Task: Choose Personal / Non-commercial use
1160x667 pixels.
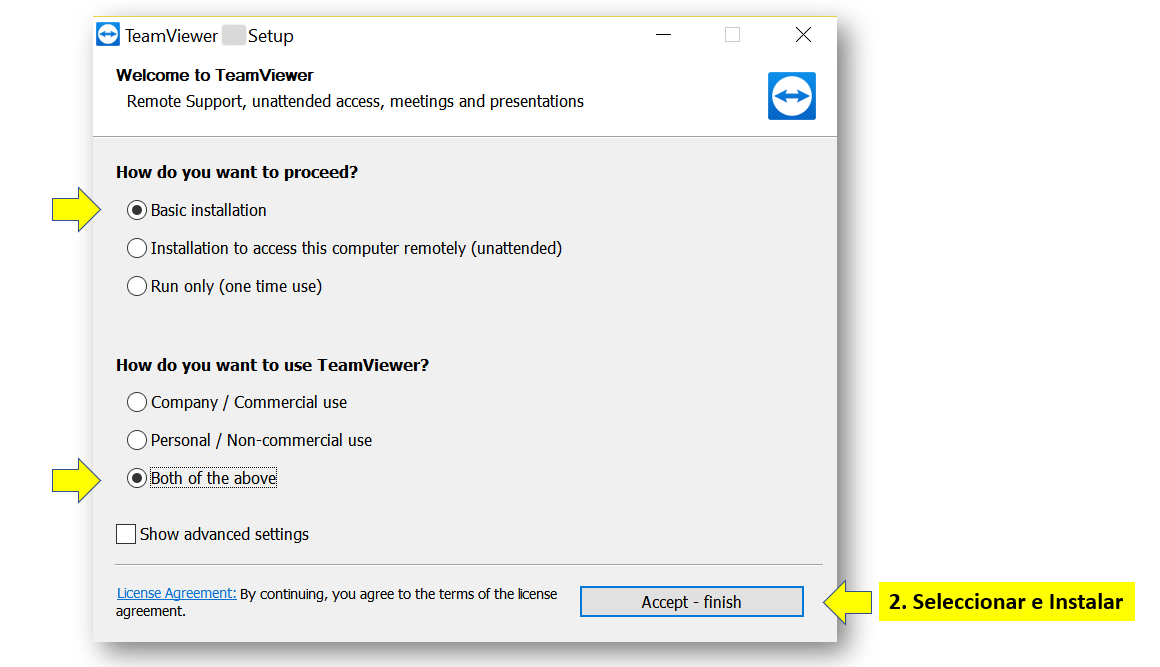Action: coord(137,440)
